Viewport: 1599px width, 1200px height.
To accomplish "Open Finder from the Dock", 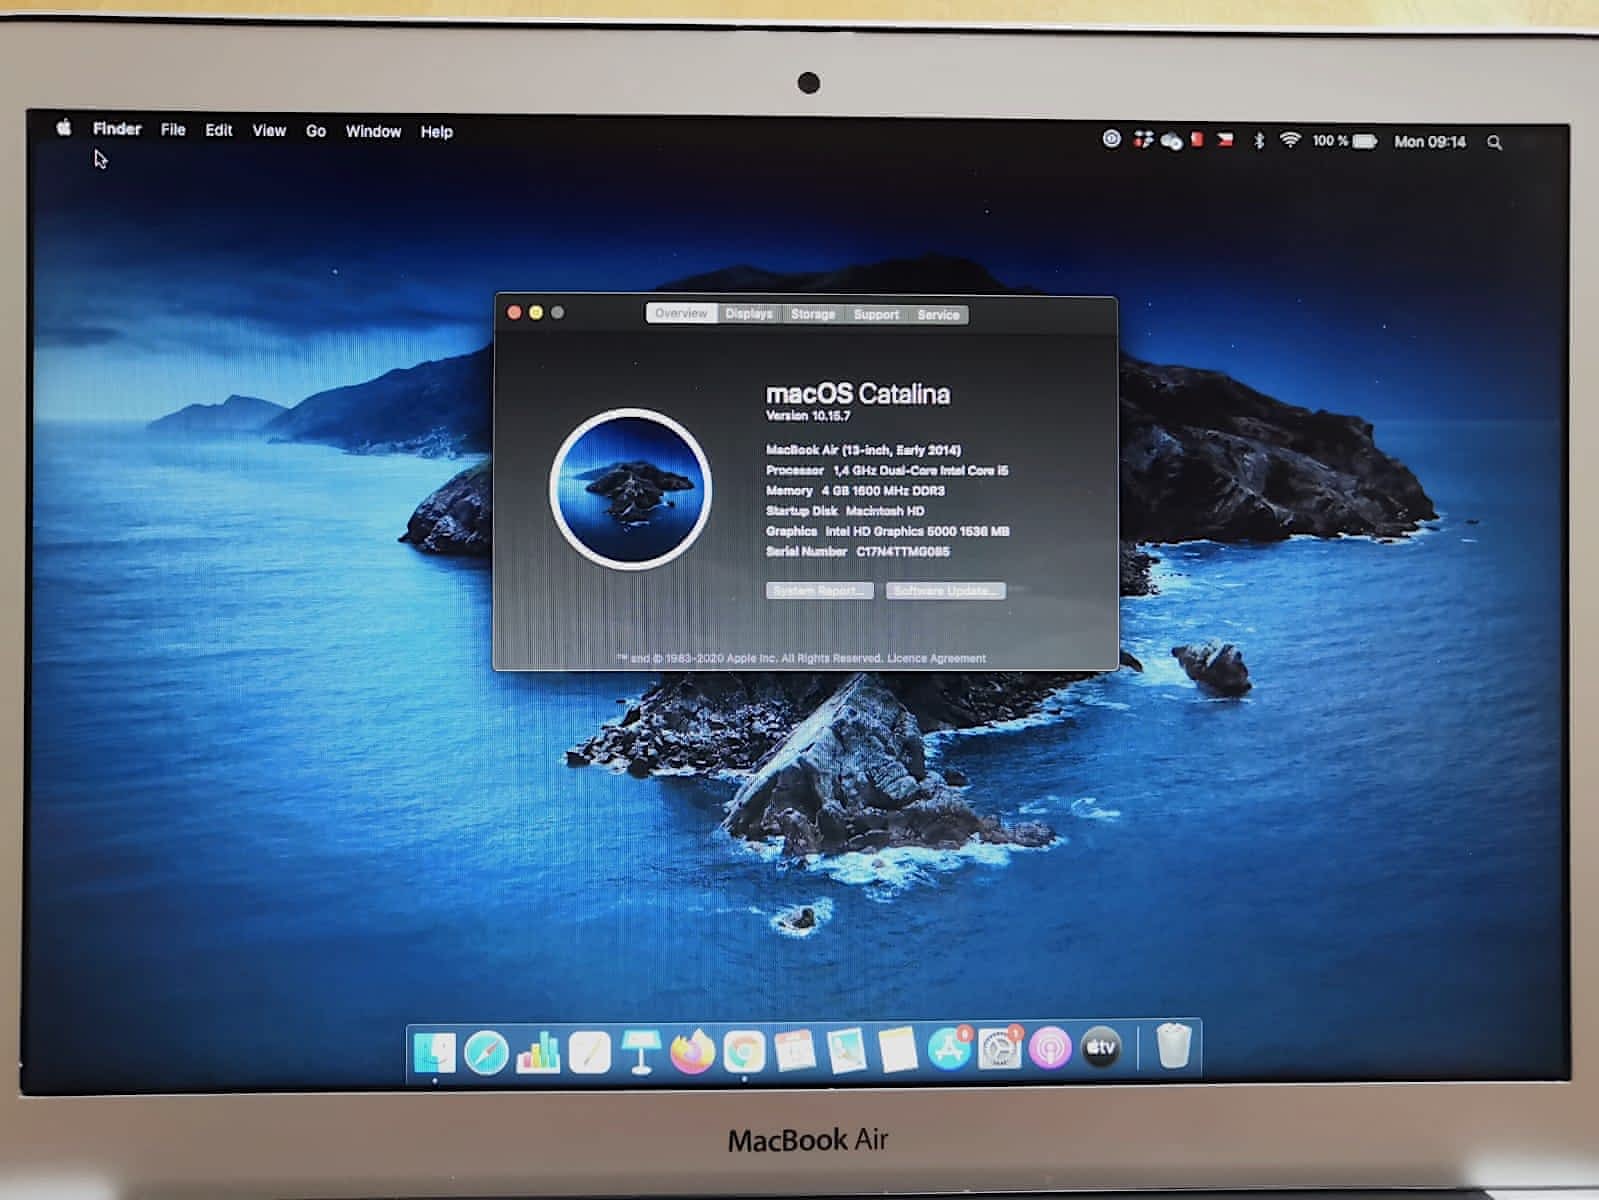I will 435,1052.
